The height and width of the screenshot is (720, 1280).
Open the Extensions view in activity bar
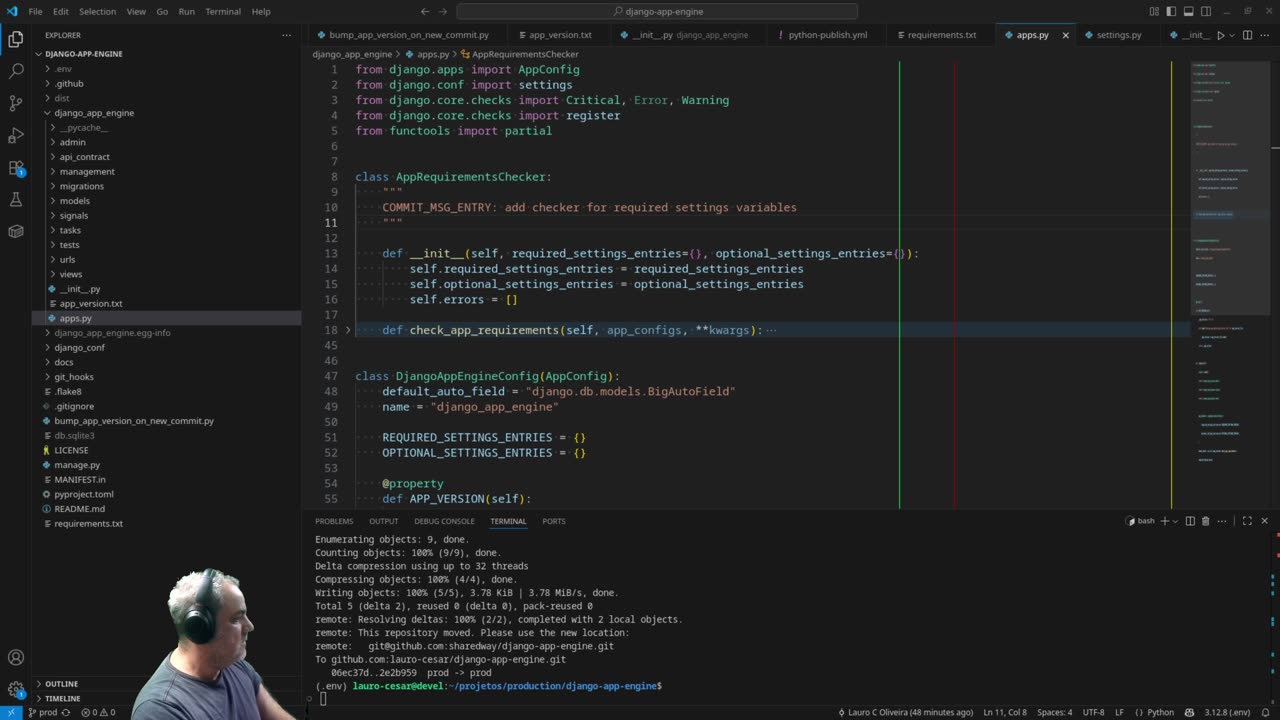pos(16,167)
